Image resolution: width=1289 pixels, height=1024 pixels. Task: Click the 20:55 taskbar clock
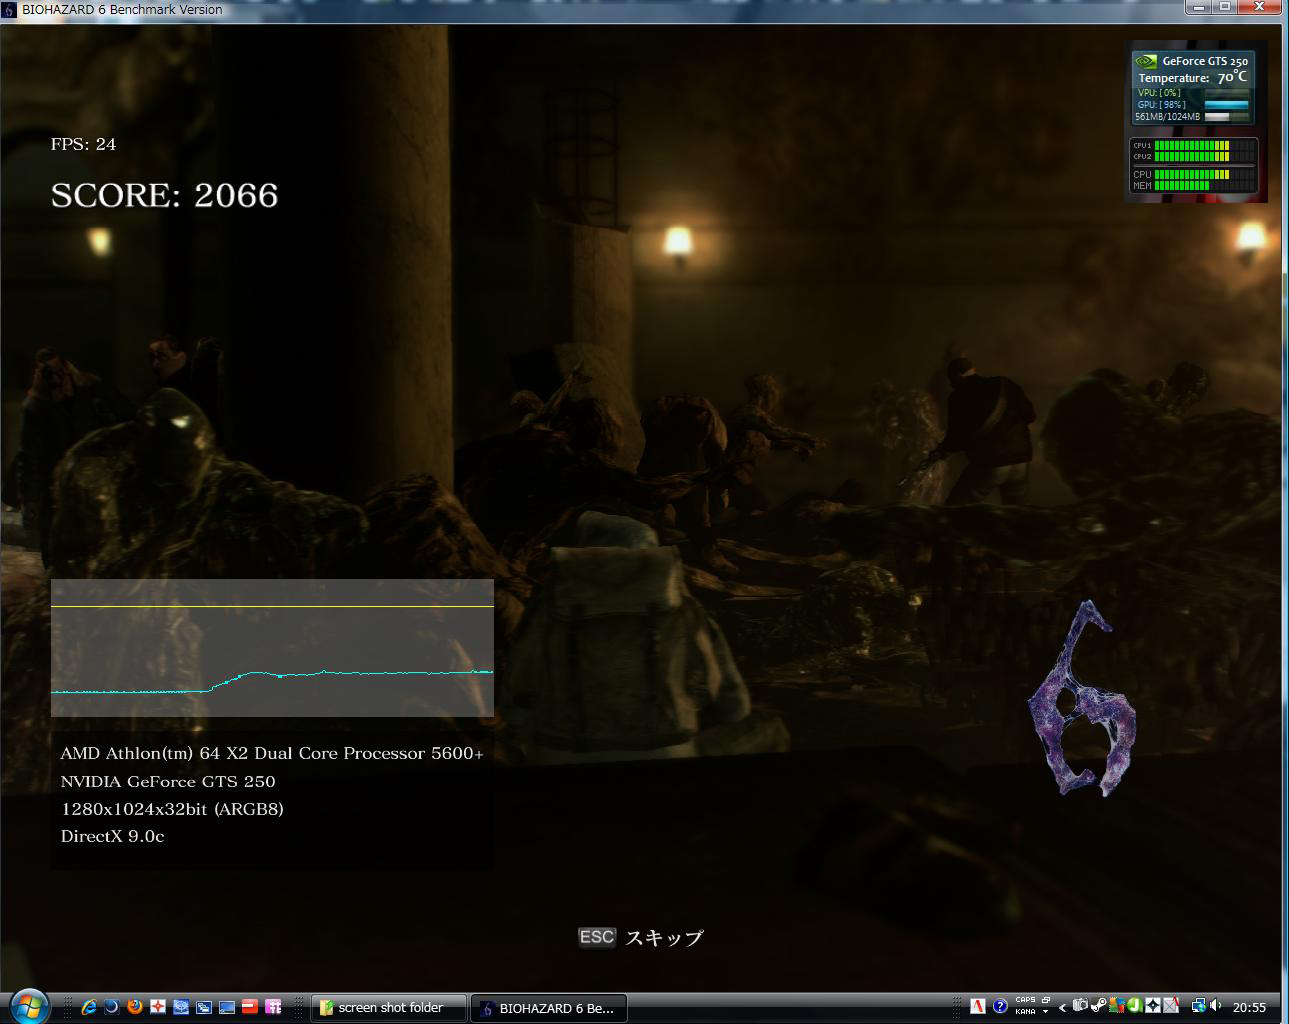tap(1249, 1007)
